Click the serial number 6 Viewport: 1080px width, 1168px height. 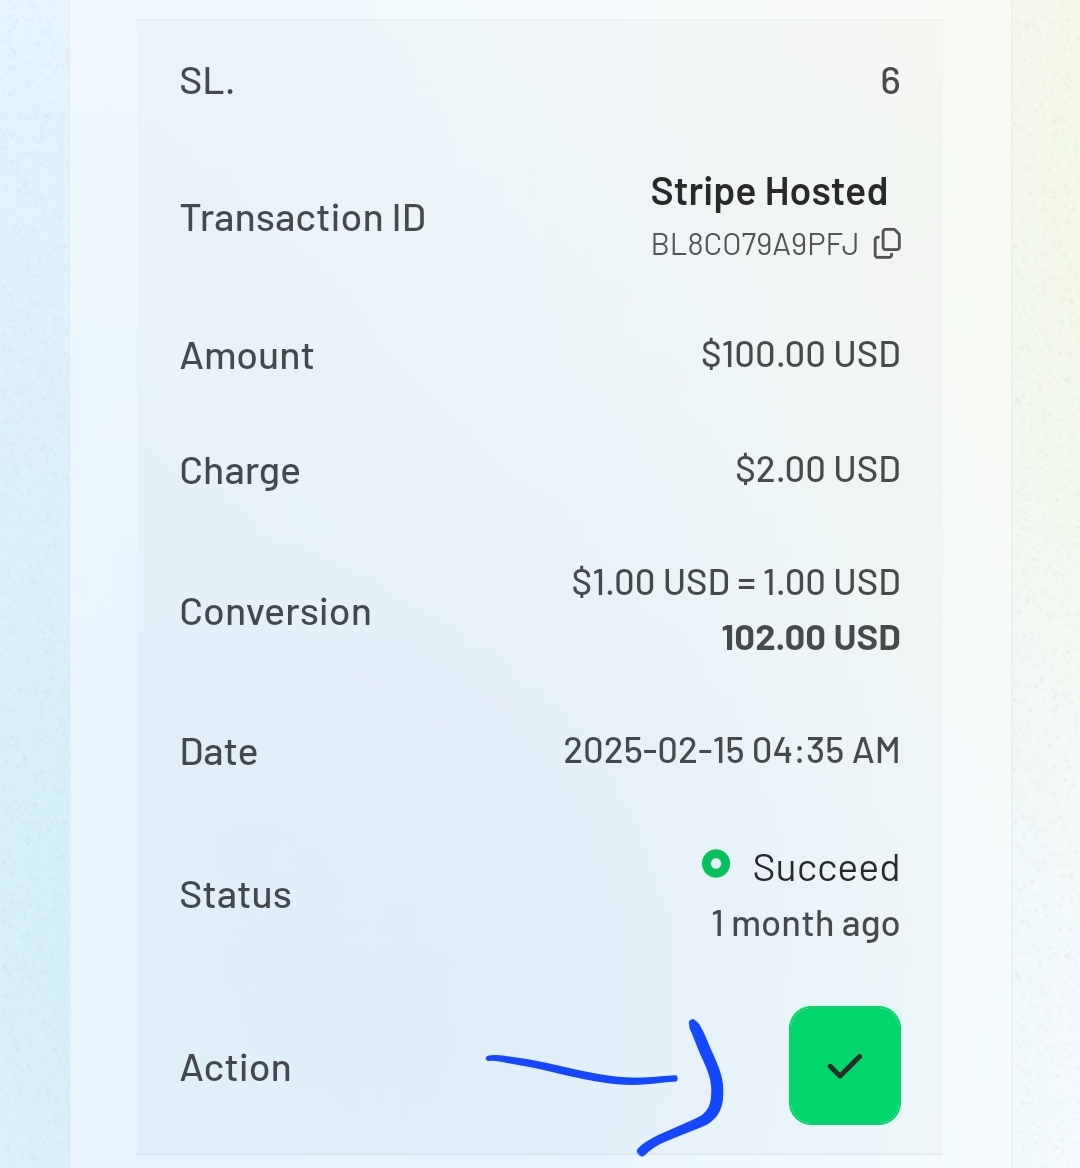(890, 80)
